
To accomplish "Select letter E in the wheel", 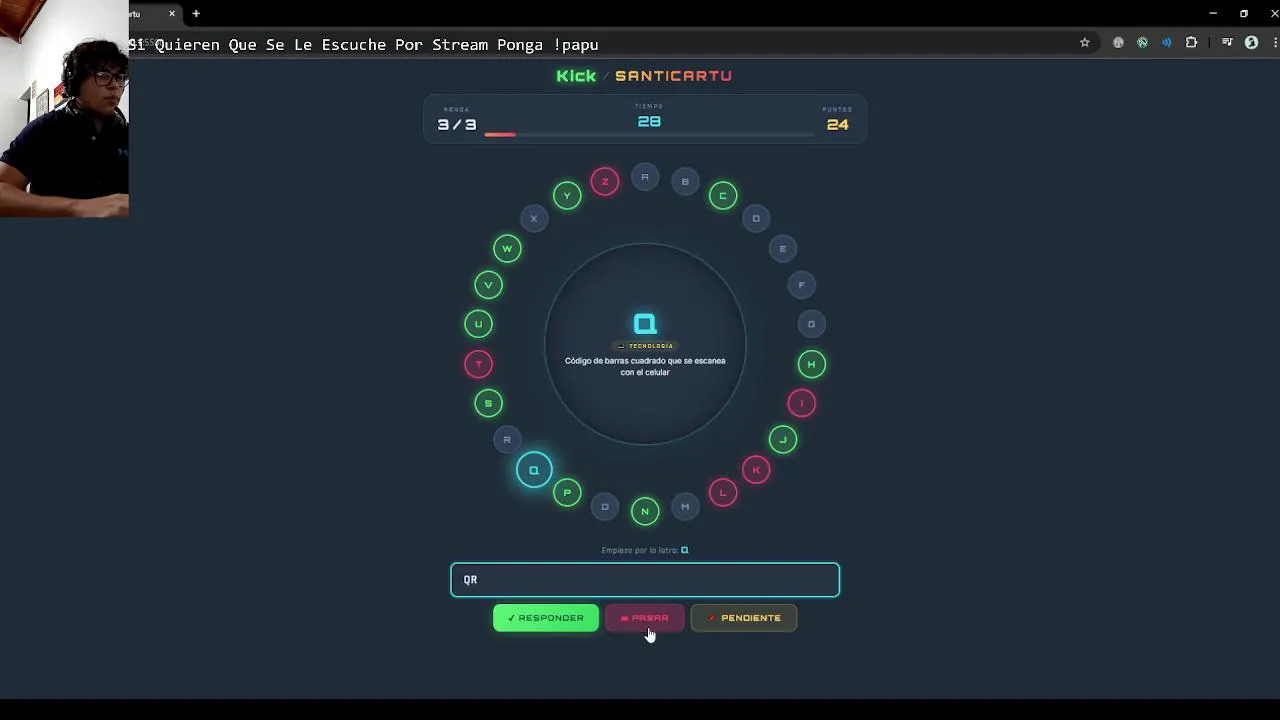I will tap(783, 248).
